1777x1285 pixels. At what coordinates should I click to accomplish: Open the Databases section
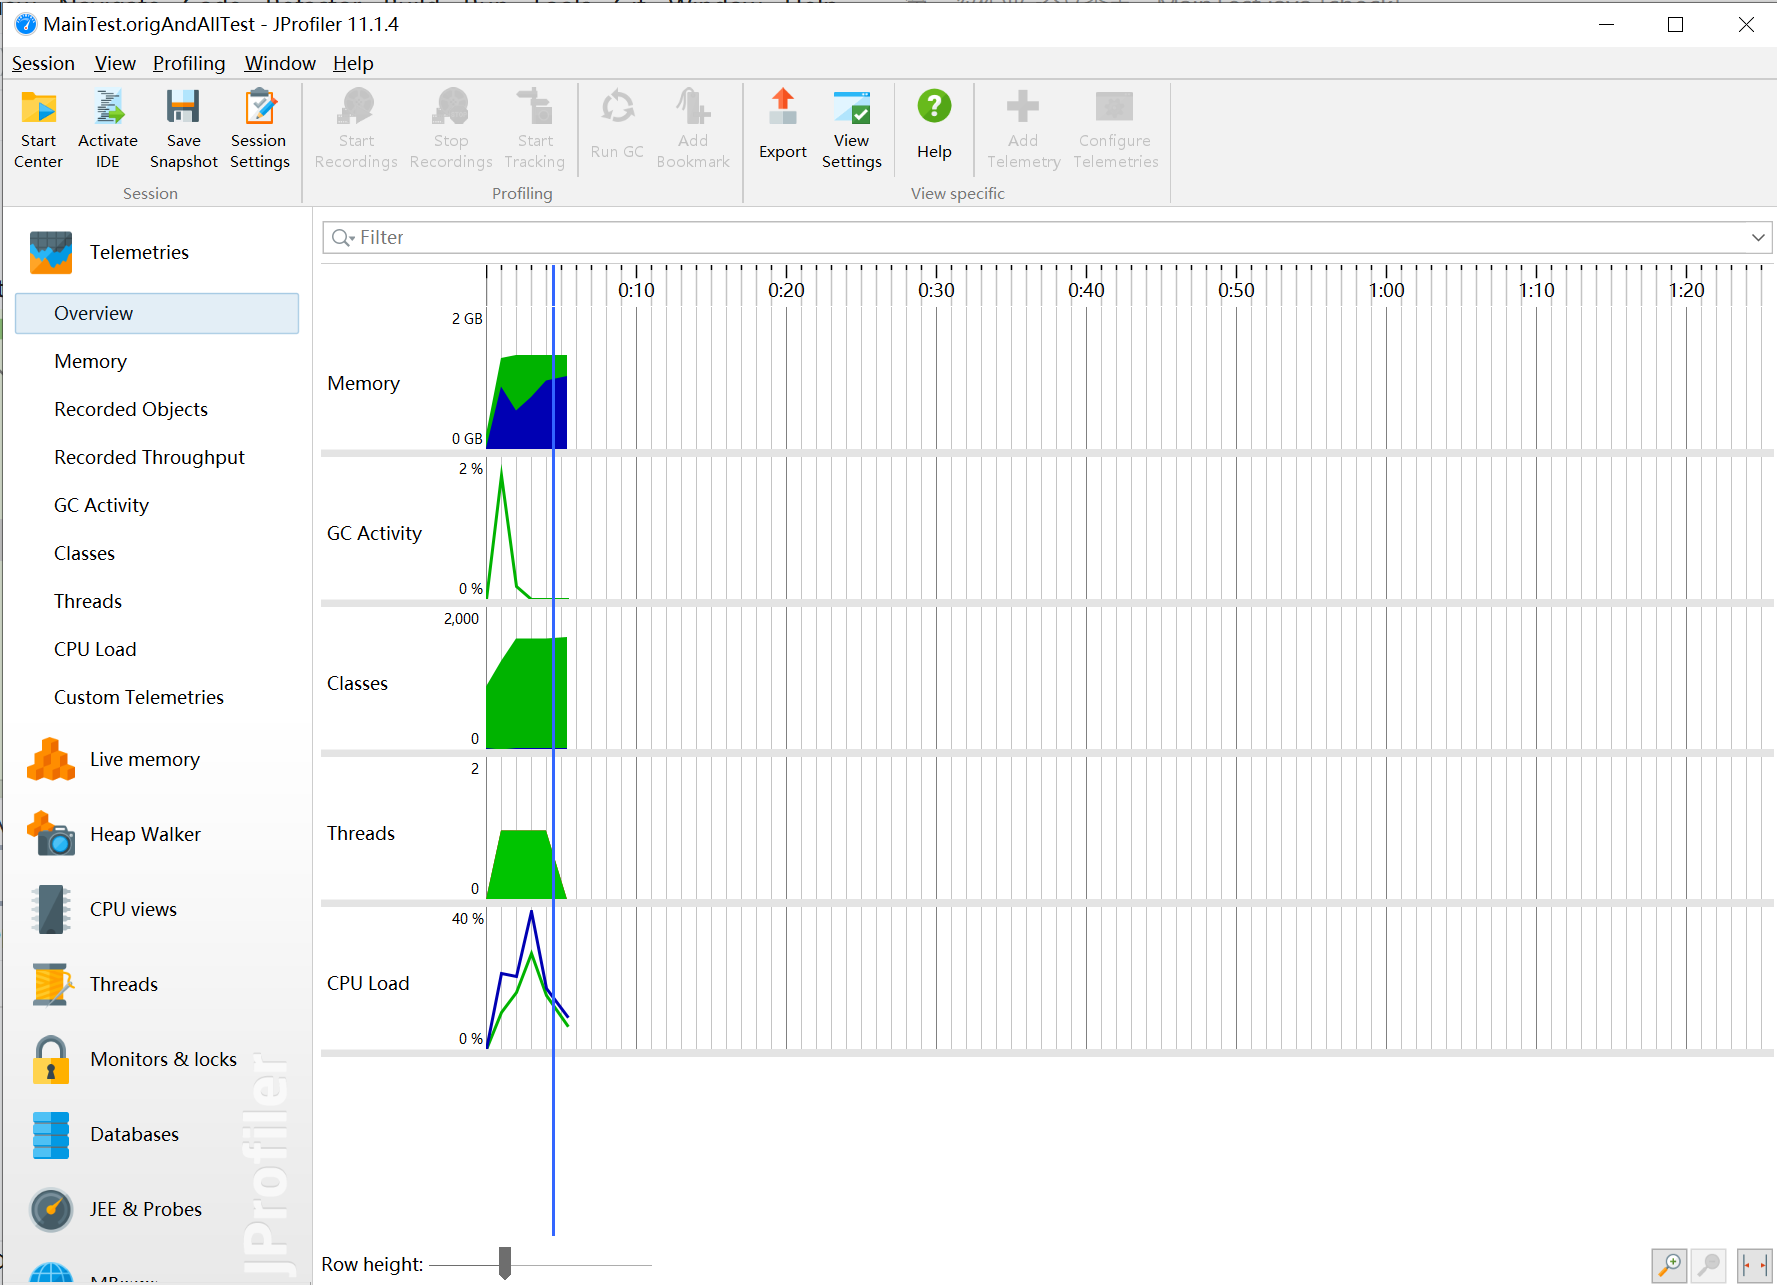point(105,1134)
